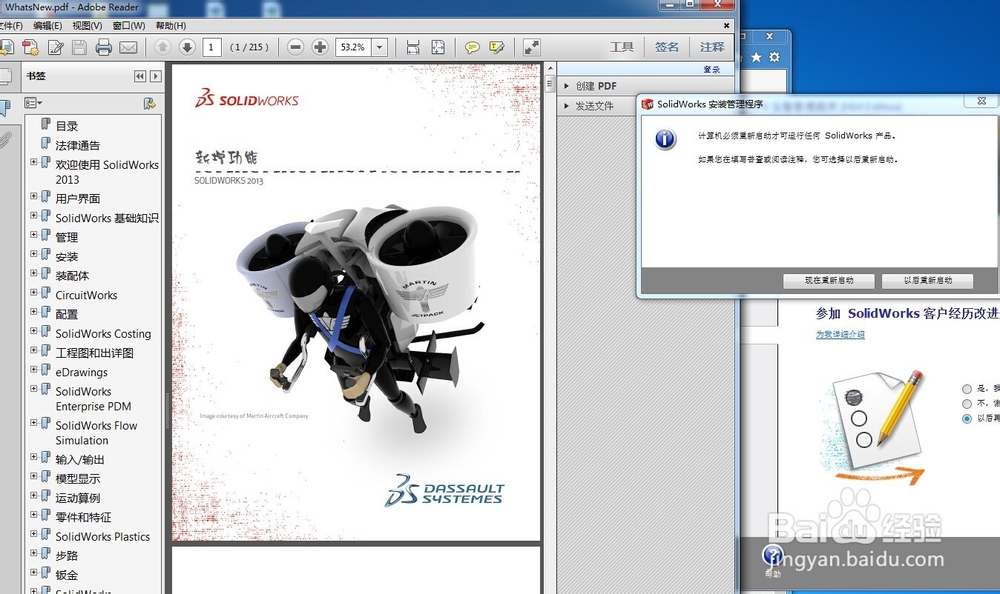The height and width of the screenshot is (594, 1000).
Task: Open the 帮助(H) menu
Action: click(x=171, y=26)
